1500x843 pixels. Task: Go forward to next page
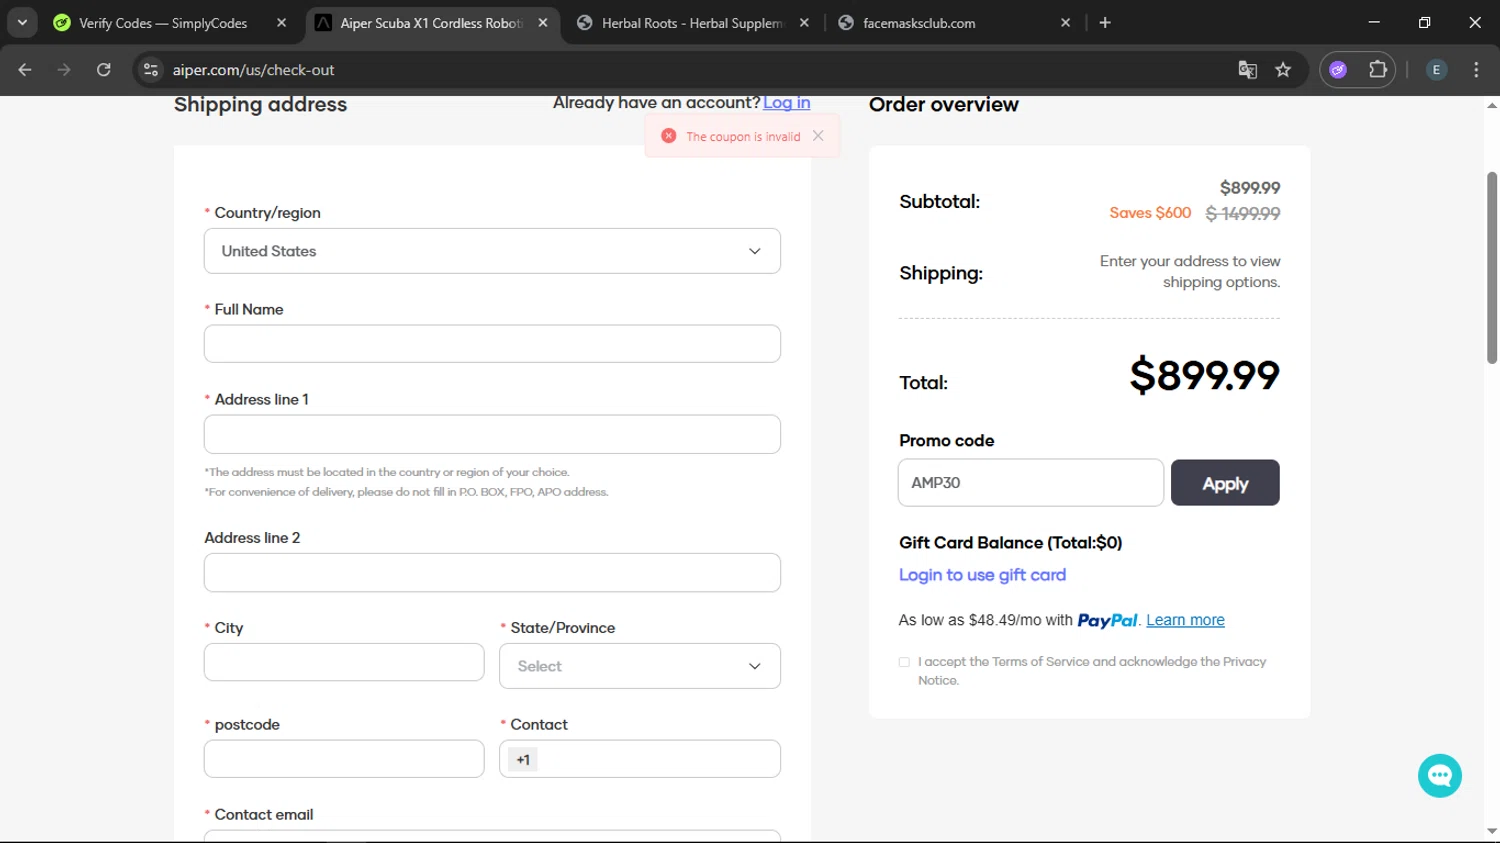tap(64, 70)
